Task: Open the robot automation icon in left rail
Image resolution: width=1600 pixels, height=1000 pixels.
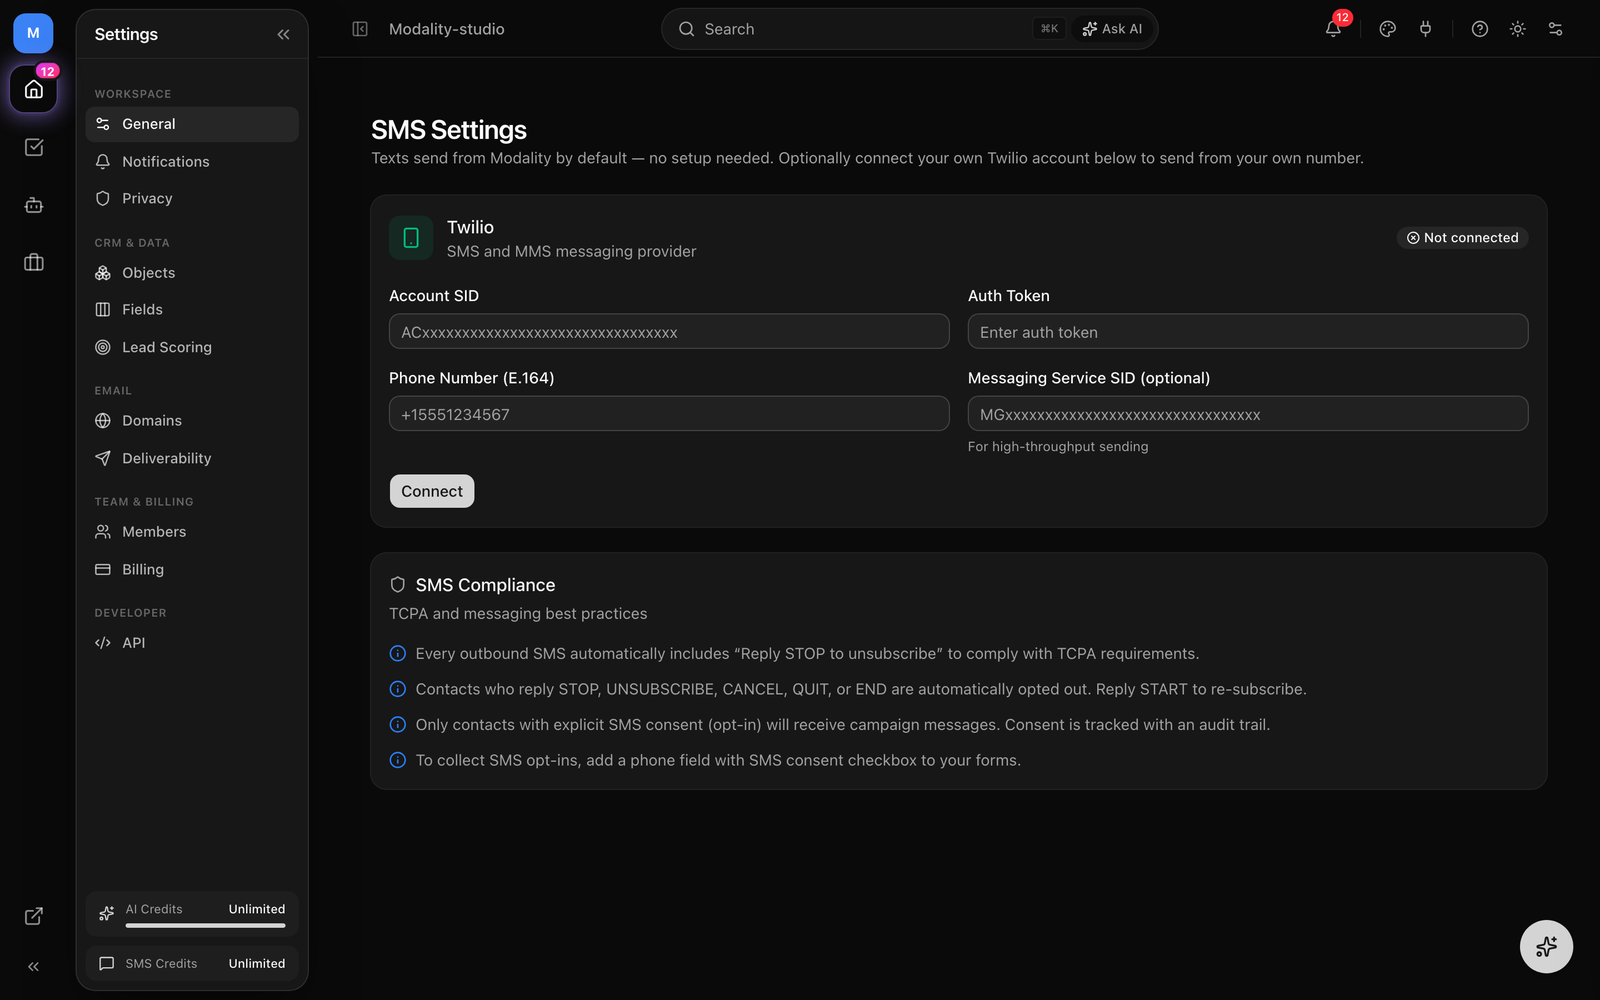Action: 33,205
